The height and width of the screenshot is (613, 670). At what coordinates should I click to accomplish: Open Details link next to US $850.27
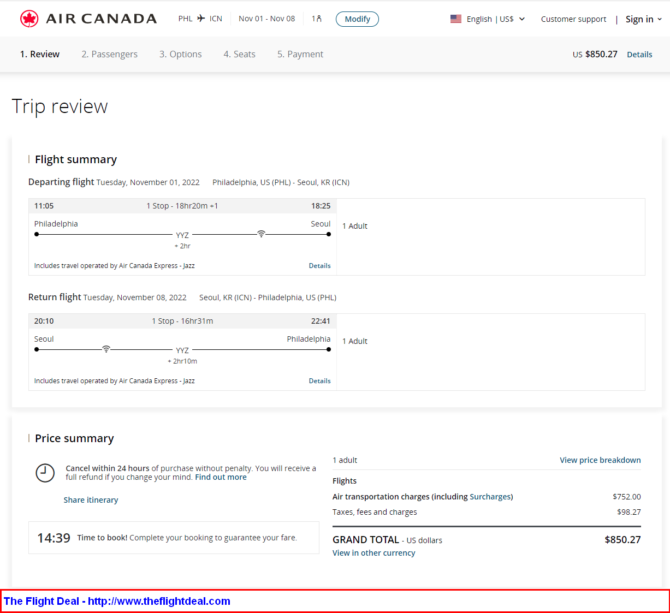click(639, 54)
